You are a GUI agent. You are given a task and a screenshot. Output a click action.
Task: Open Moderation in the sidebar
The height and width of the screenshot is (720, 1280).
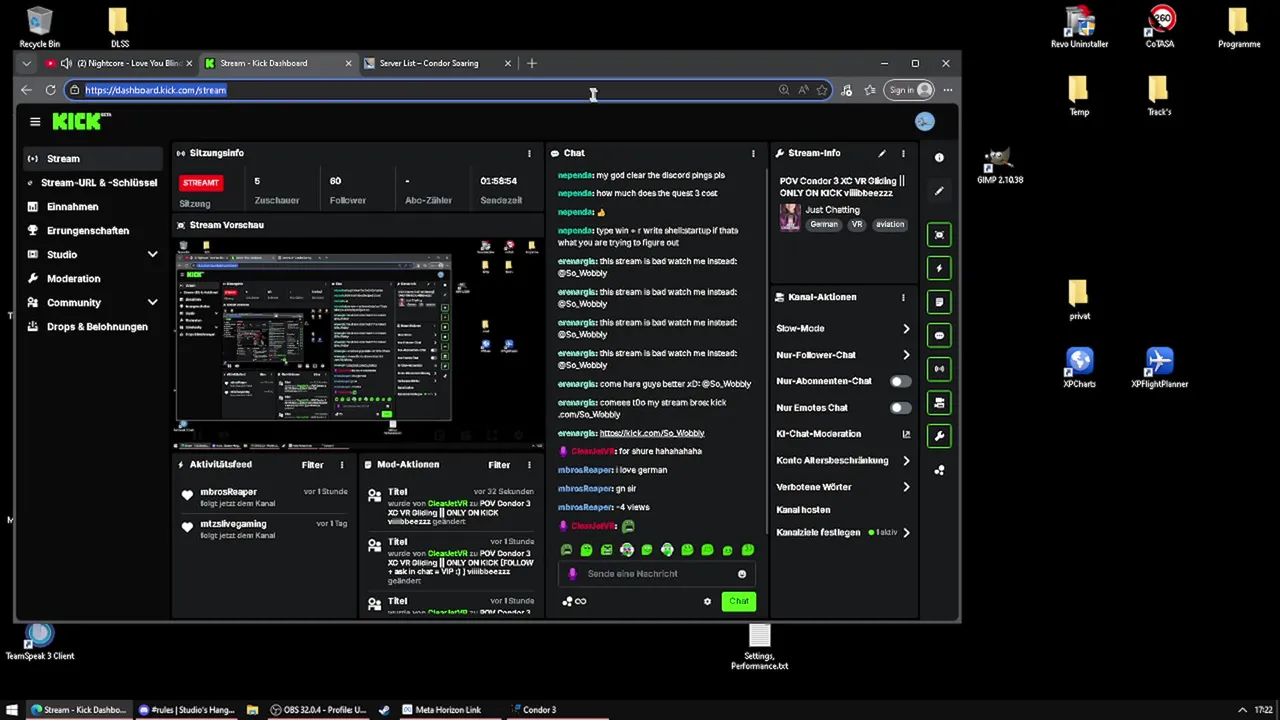pos(92,279)
